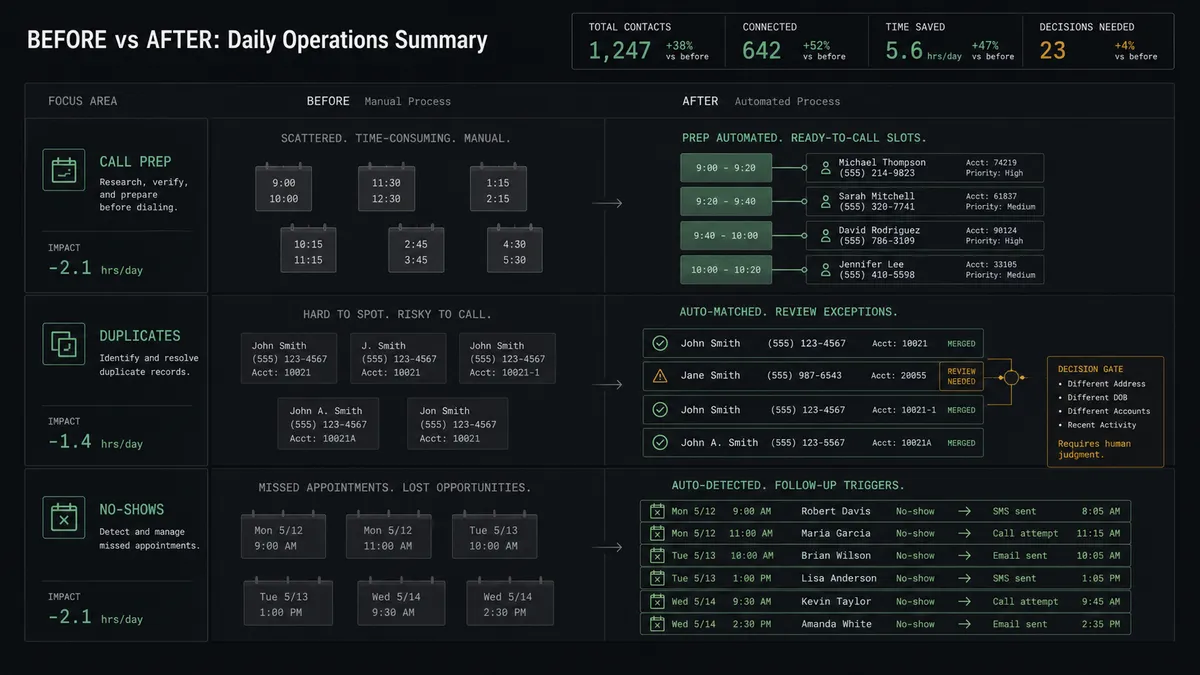Screen dimensions: 1200x675
Task: Click the no-show calendar icon for Lisa Anderson
Action: click(x=657, y=579)
